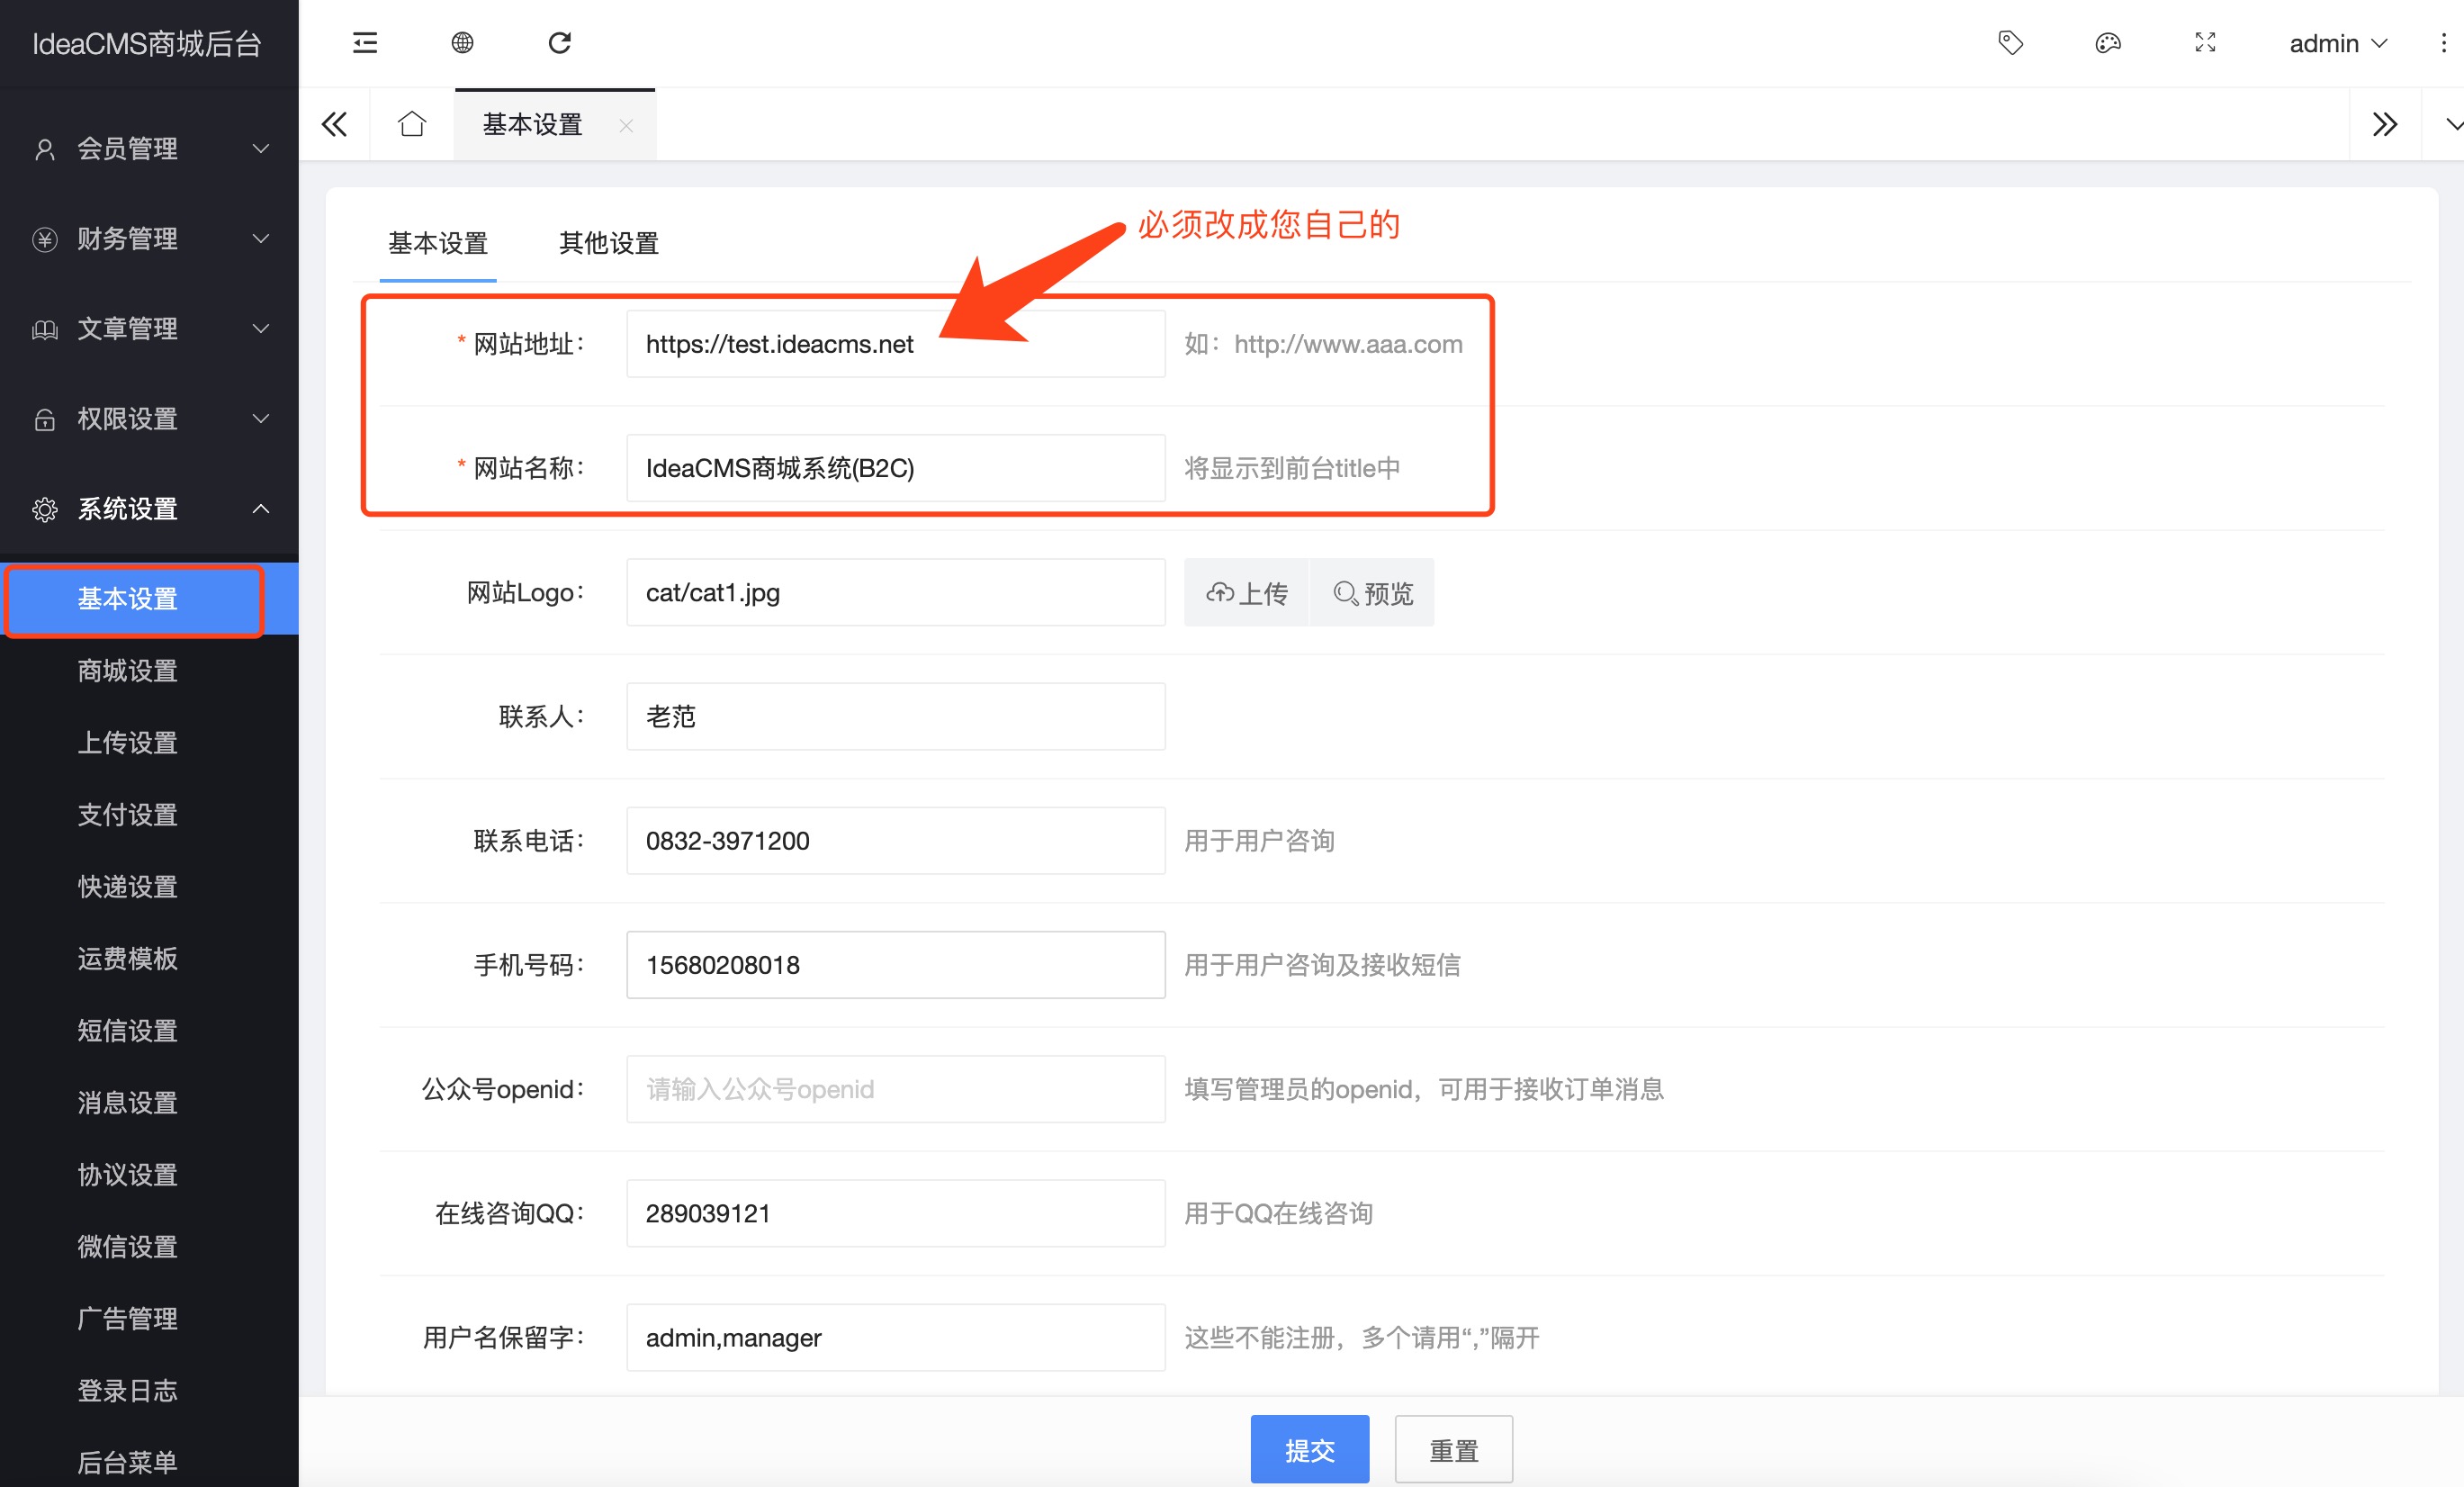Open the theme palette icon

tap(2107, 43)
